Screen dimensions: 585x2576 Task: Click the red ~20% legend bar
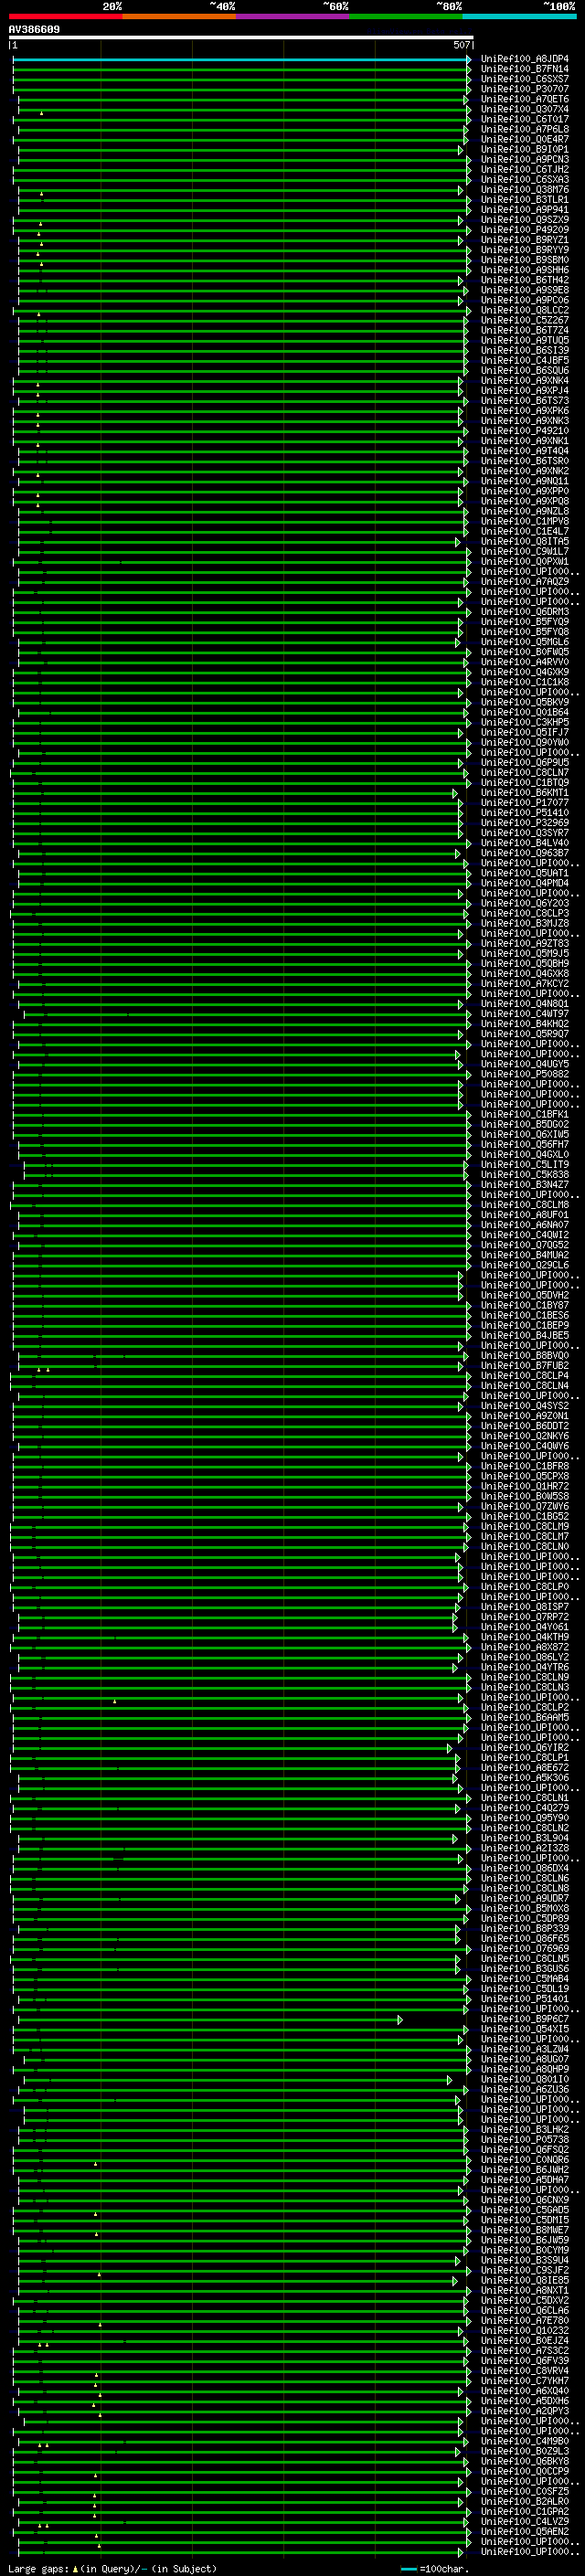[x=65, y=16]
